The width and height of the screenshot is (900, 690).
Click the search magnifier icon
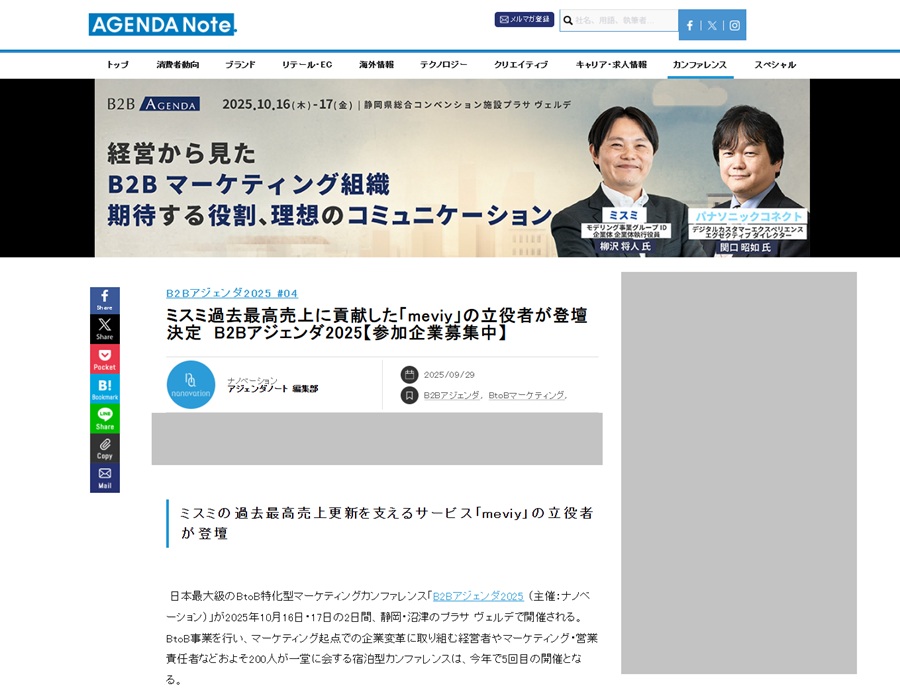click(x=567, y=20)
